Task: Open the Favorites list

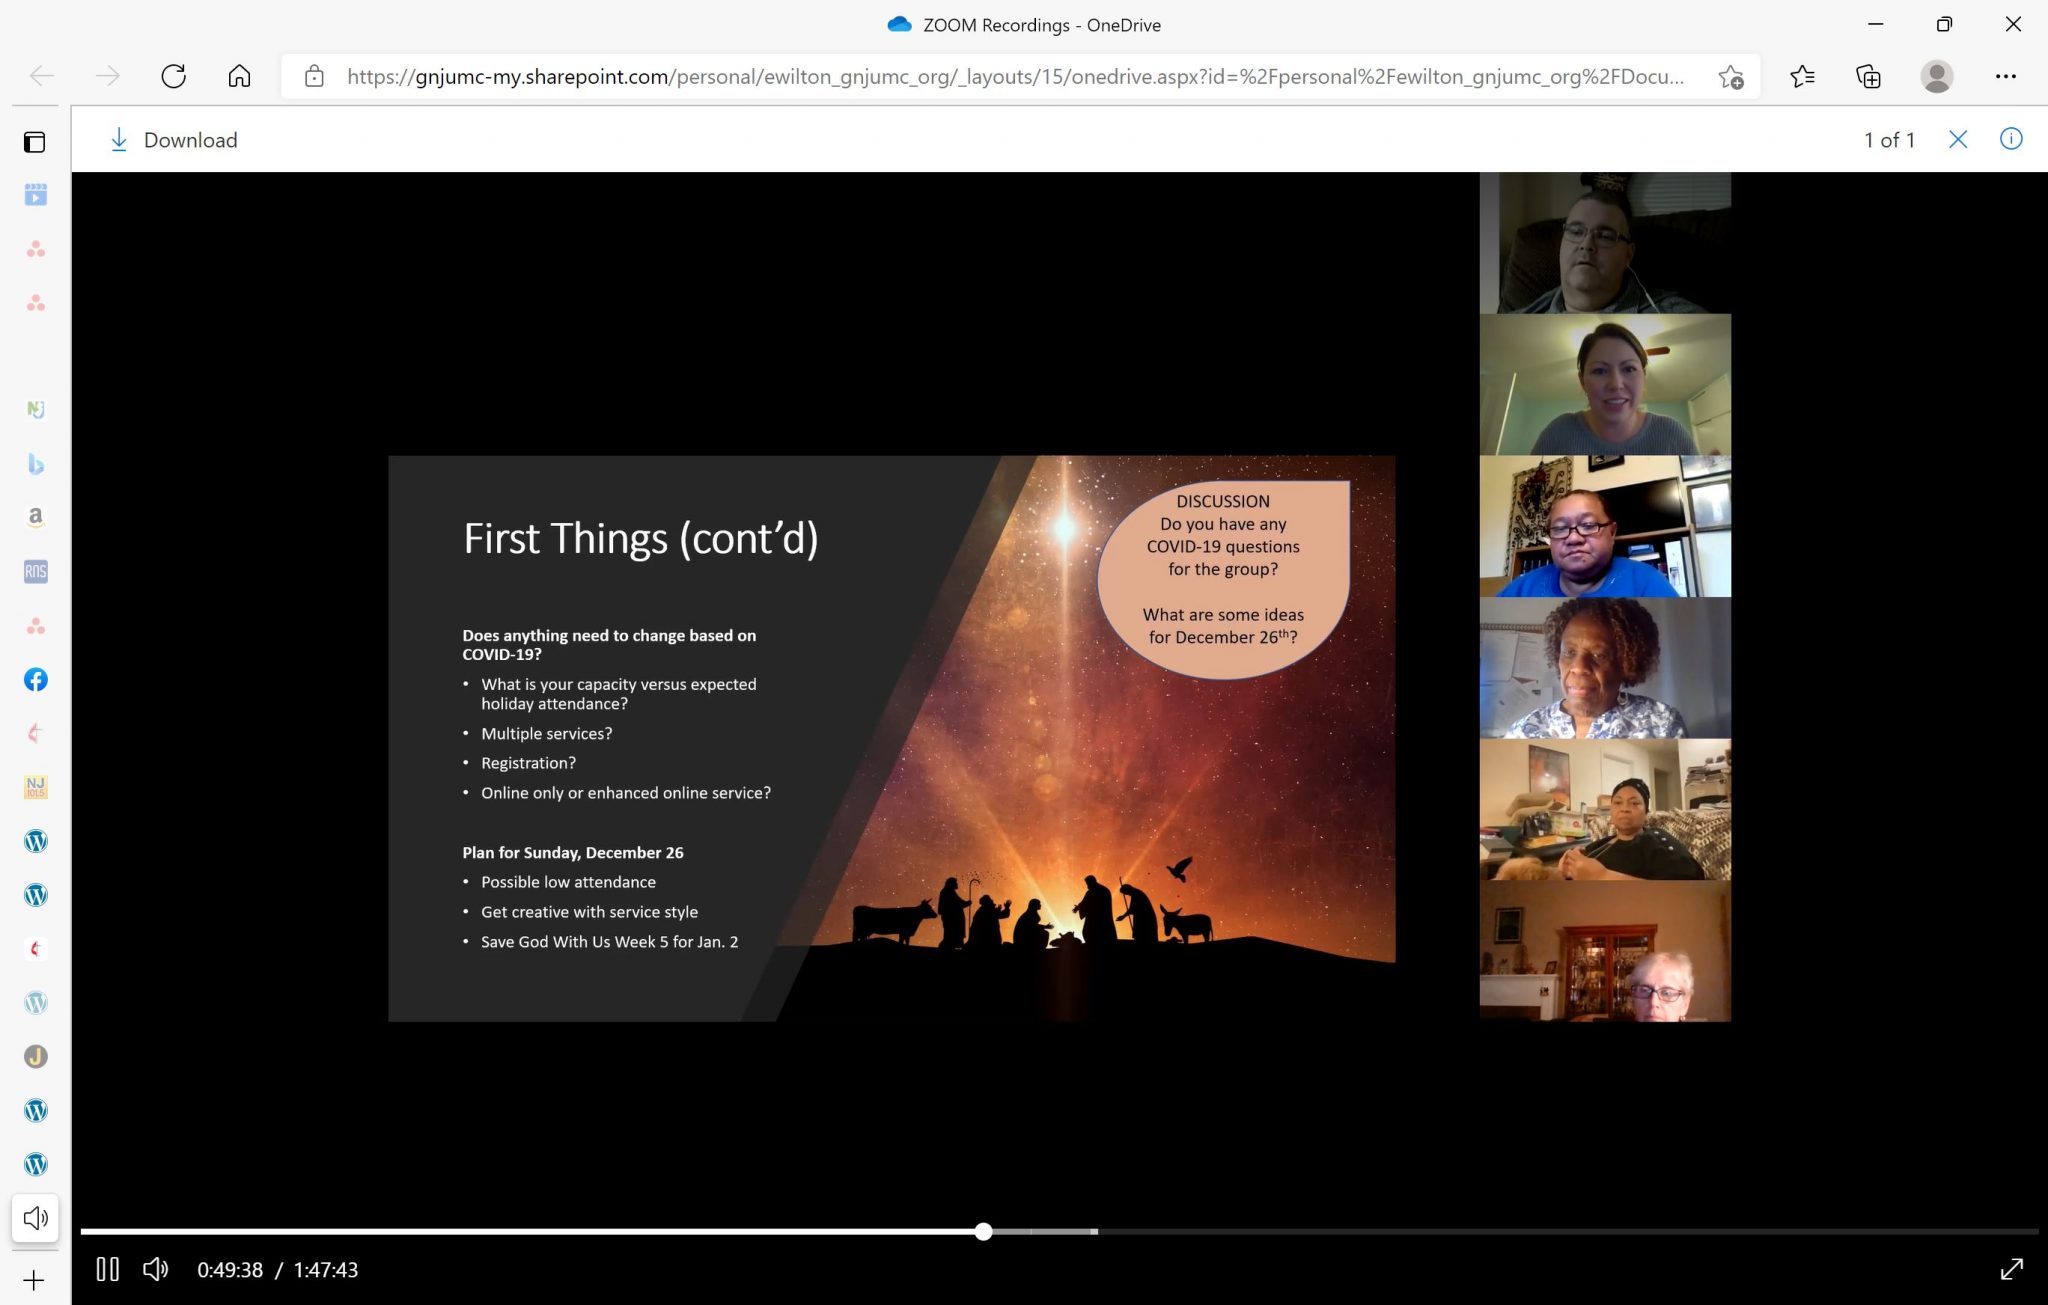Action: pyautogui.click(x=1802, y=76)
